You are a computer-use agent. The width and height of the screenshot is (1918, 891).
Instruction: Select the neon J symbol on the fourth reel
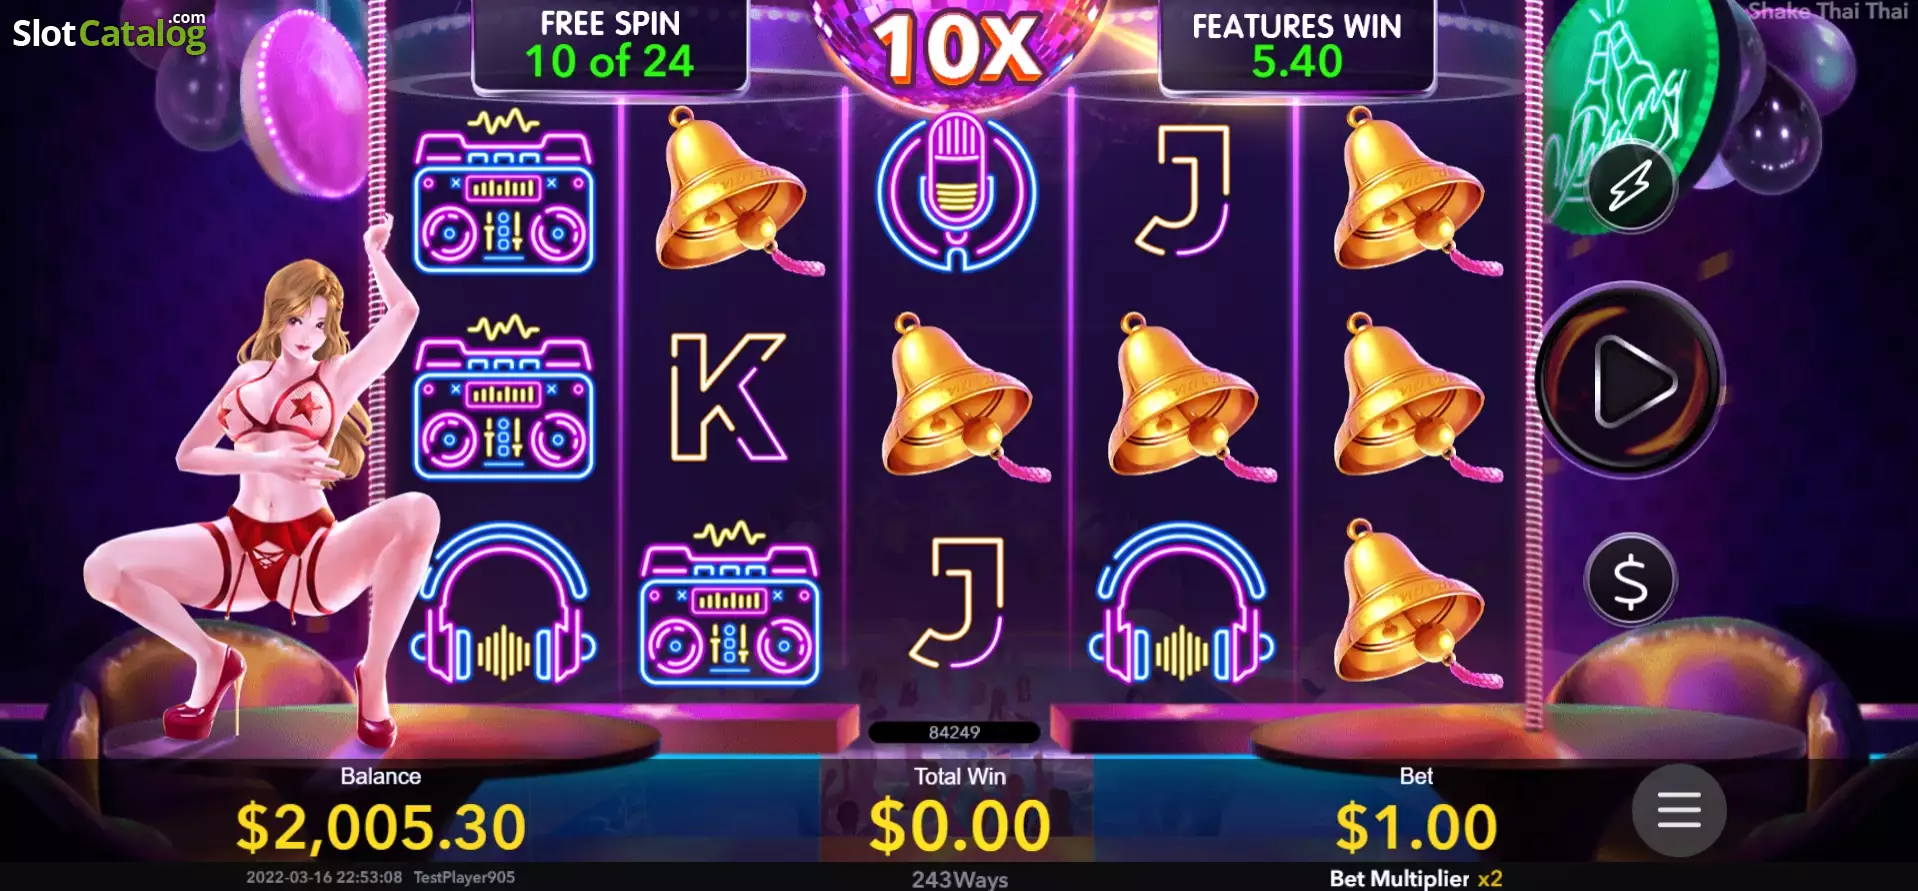click(1183, 190)
